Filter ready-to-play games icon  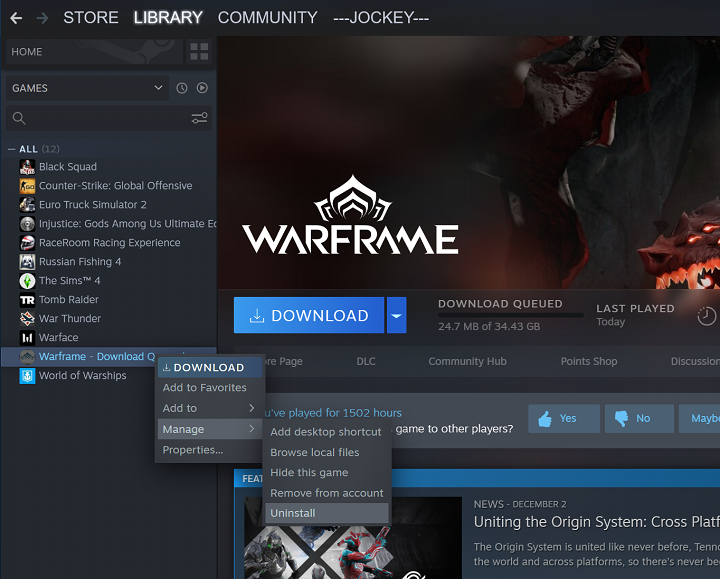tap(202, 88)
